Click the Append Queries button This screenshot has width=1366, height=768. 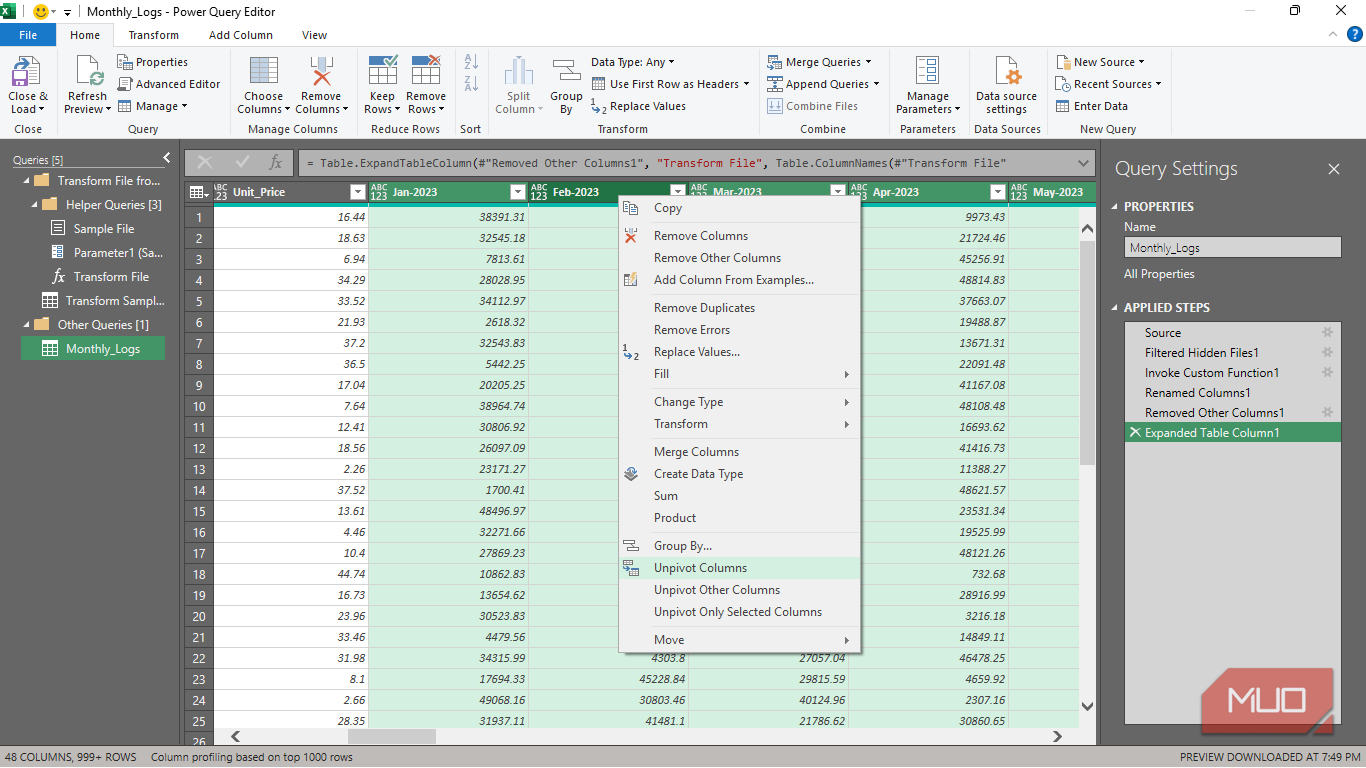coord(823,84)
